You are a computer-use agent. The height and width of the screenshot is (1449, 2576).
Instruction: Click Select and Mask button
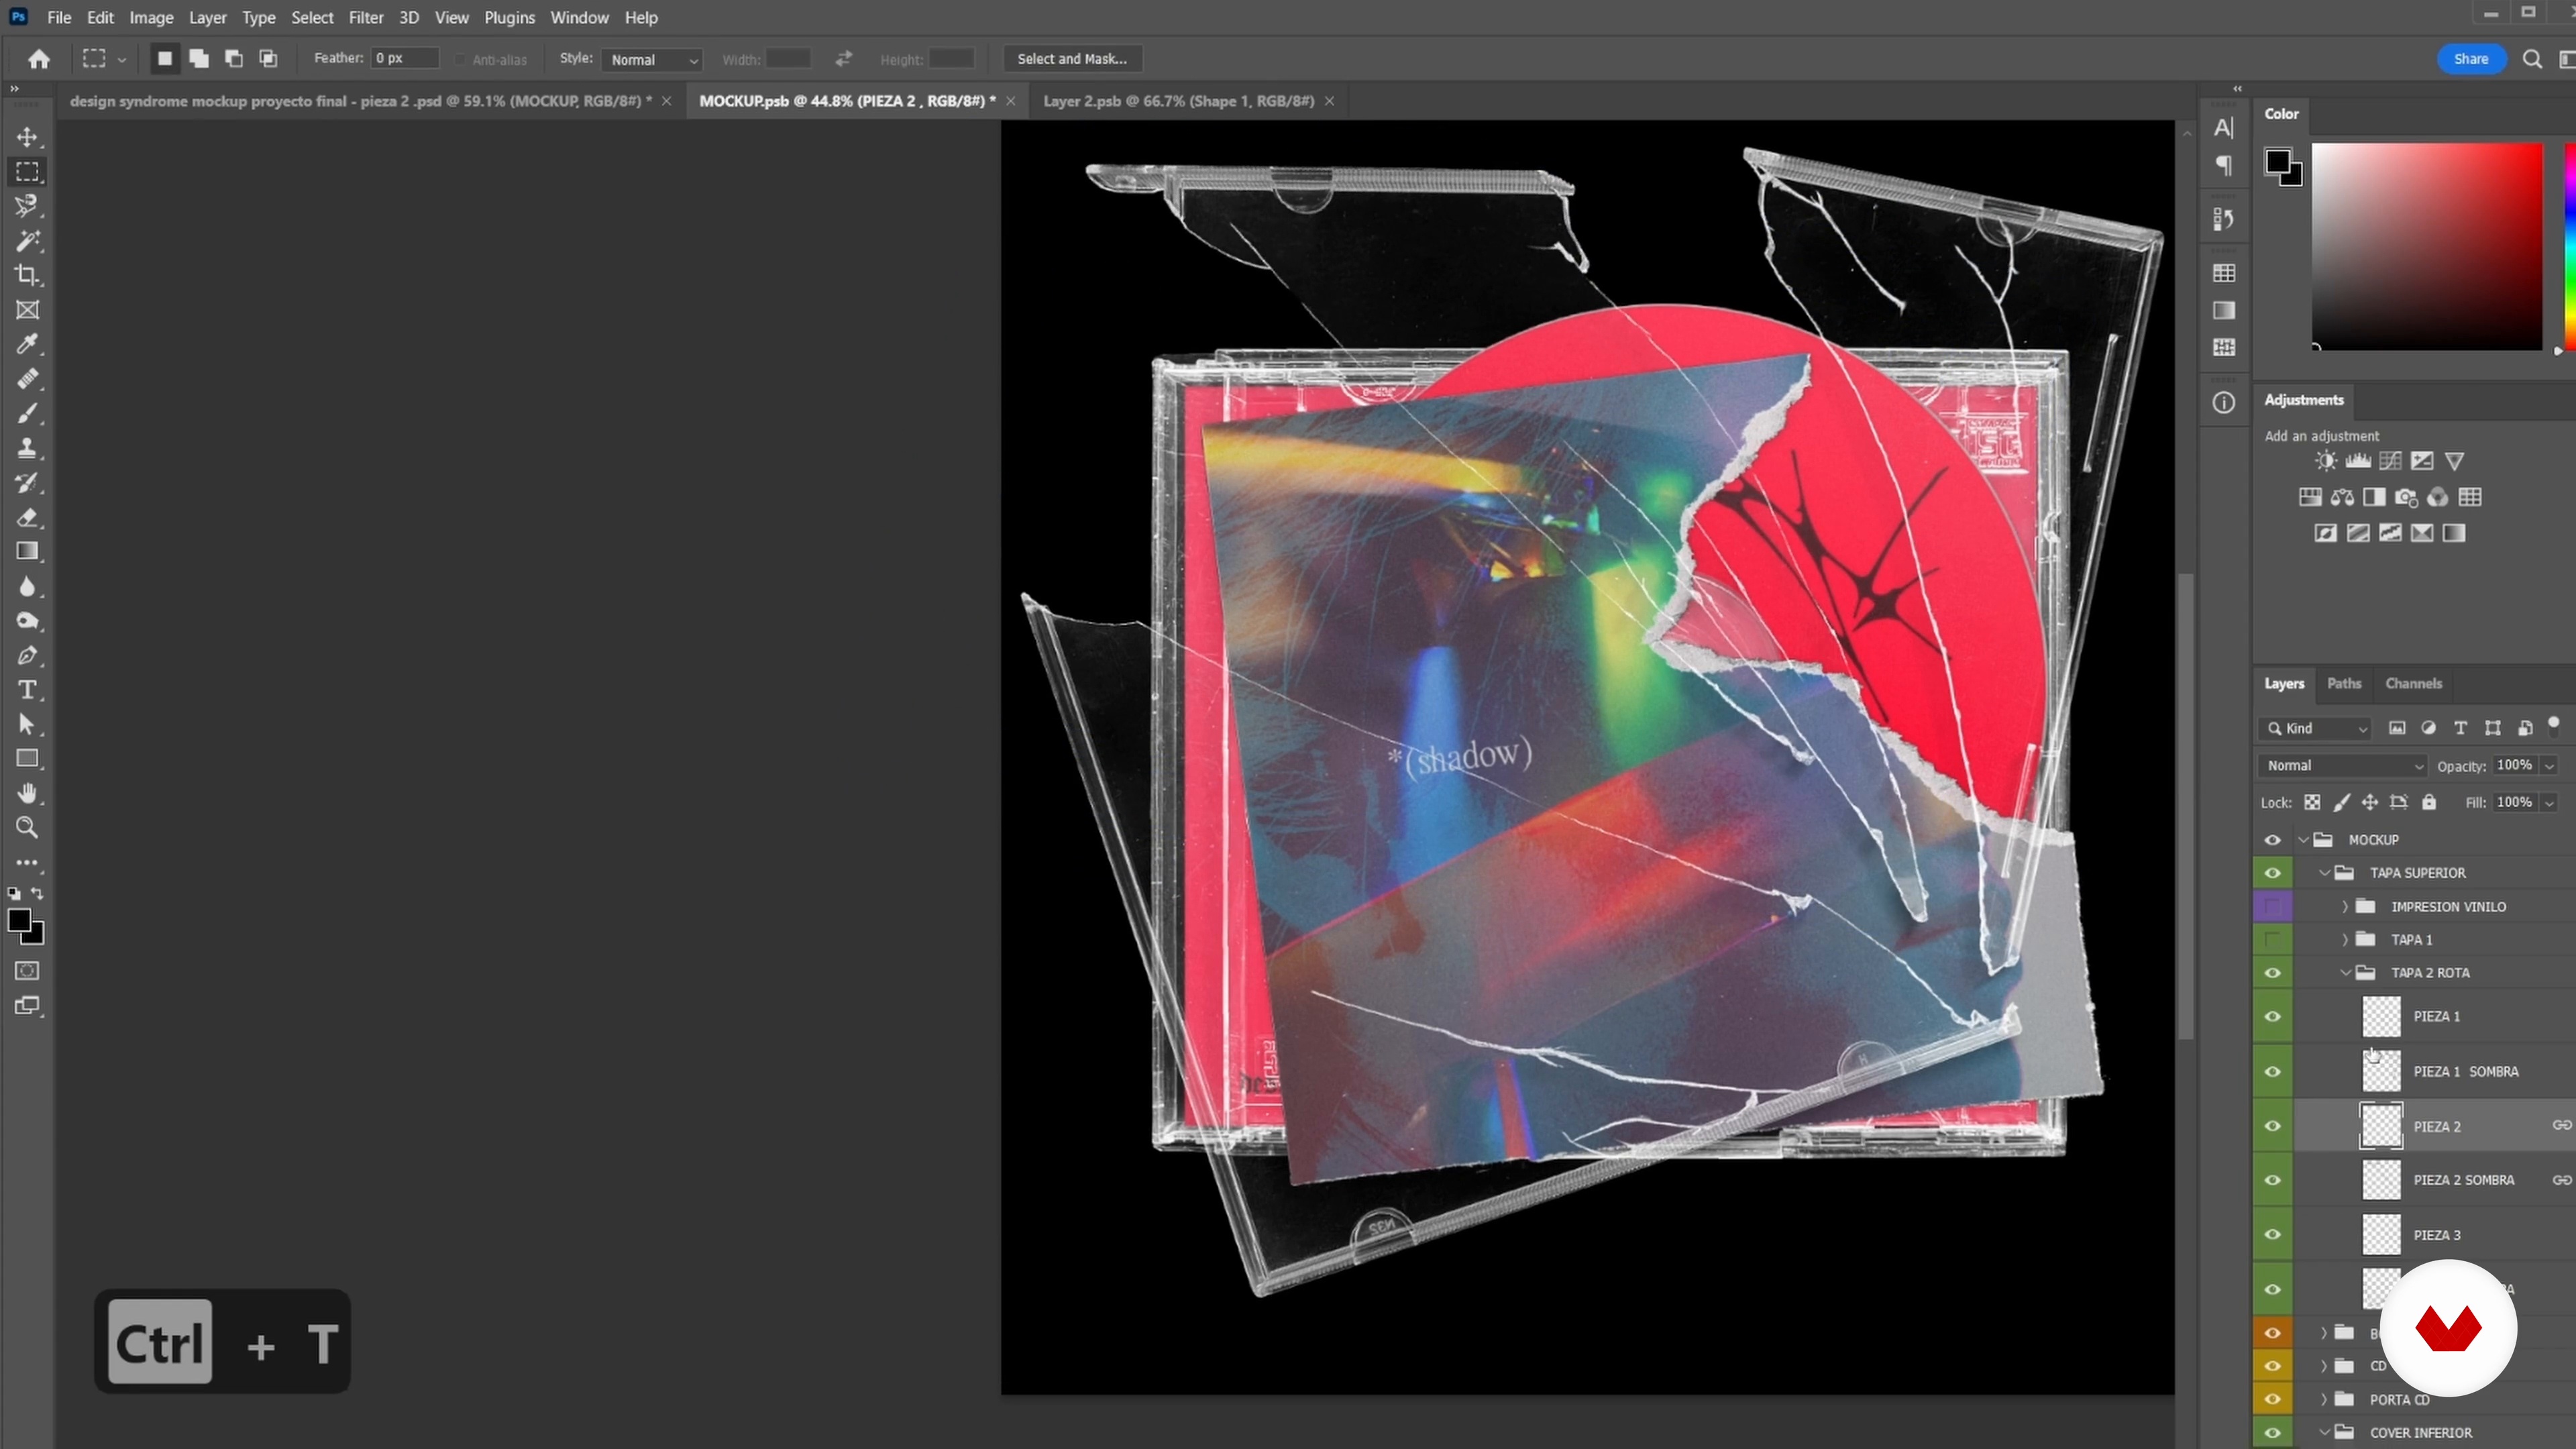(x=1072, y=59)
